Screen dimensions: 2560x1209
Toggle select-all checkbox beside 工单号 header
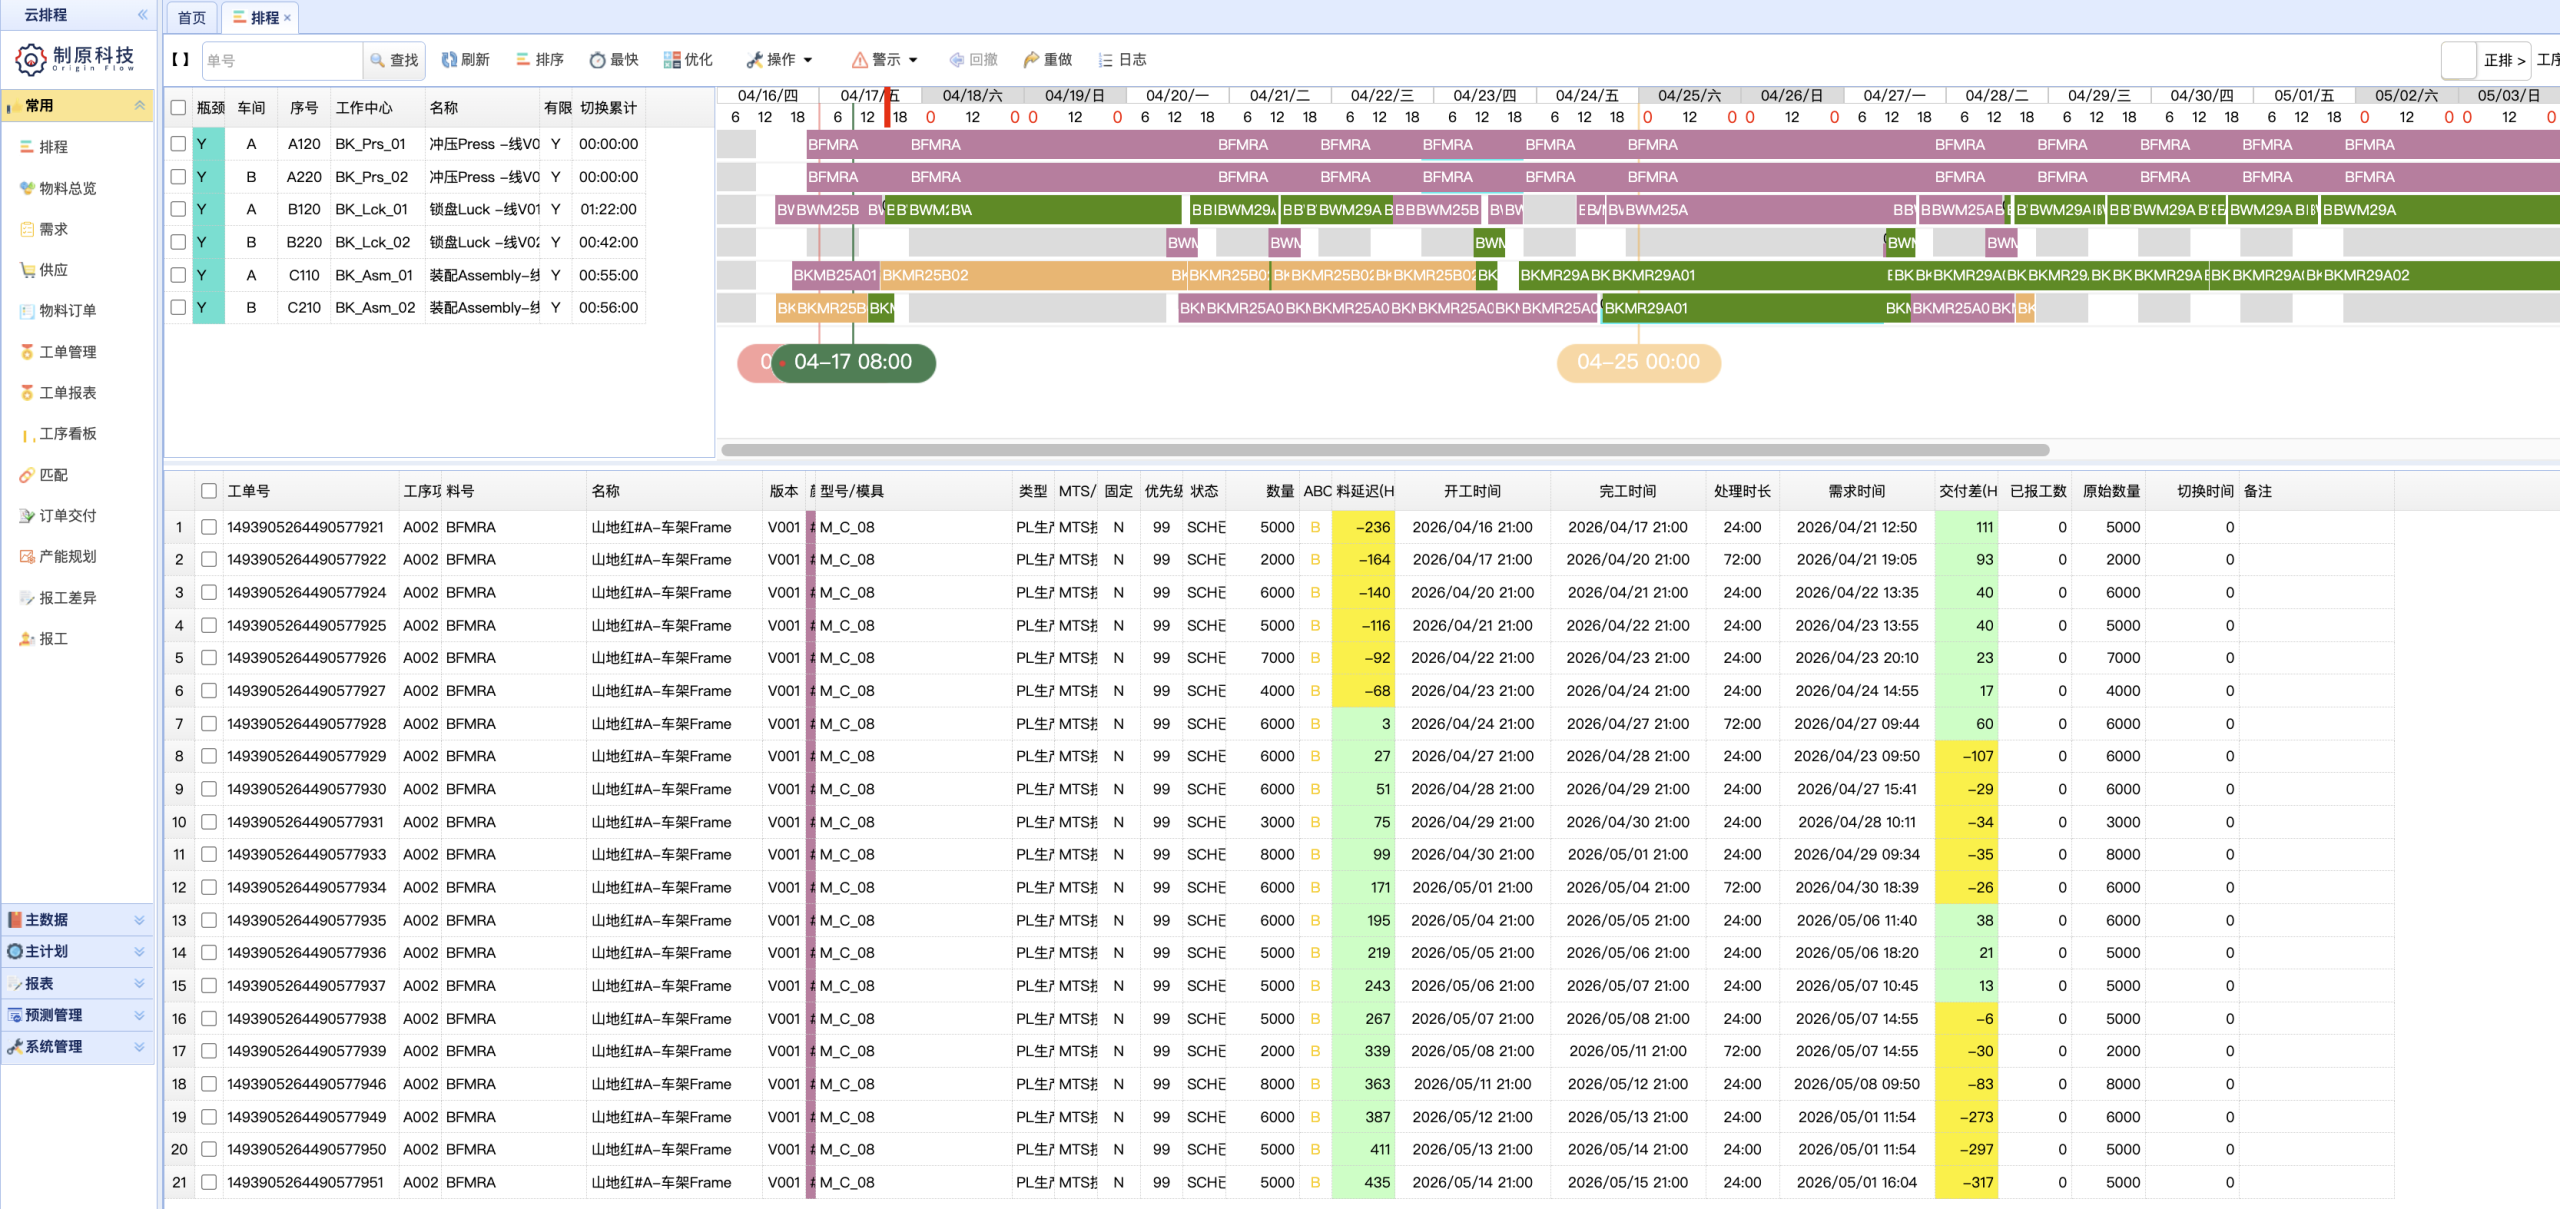(209, 491)
